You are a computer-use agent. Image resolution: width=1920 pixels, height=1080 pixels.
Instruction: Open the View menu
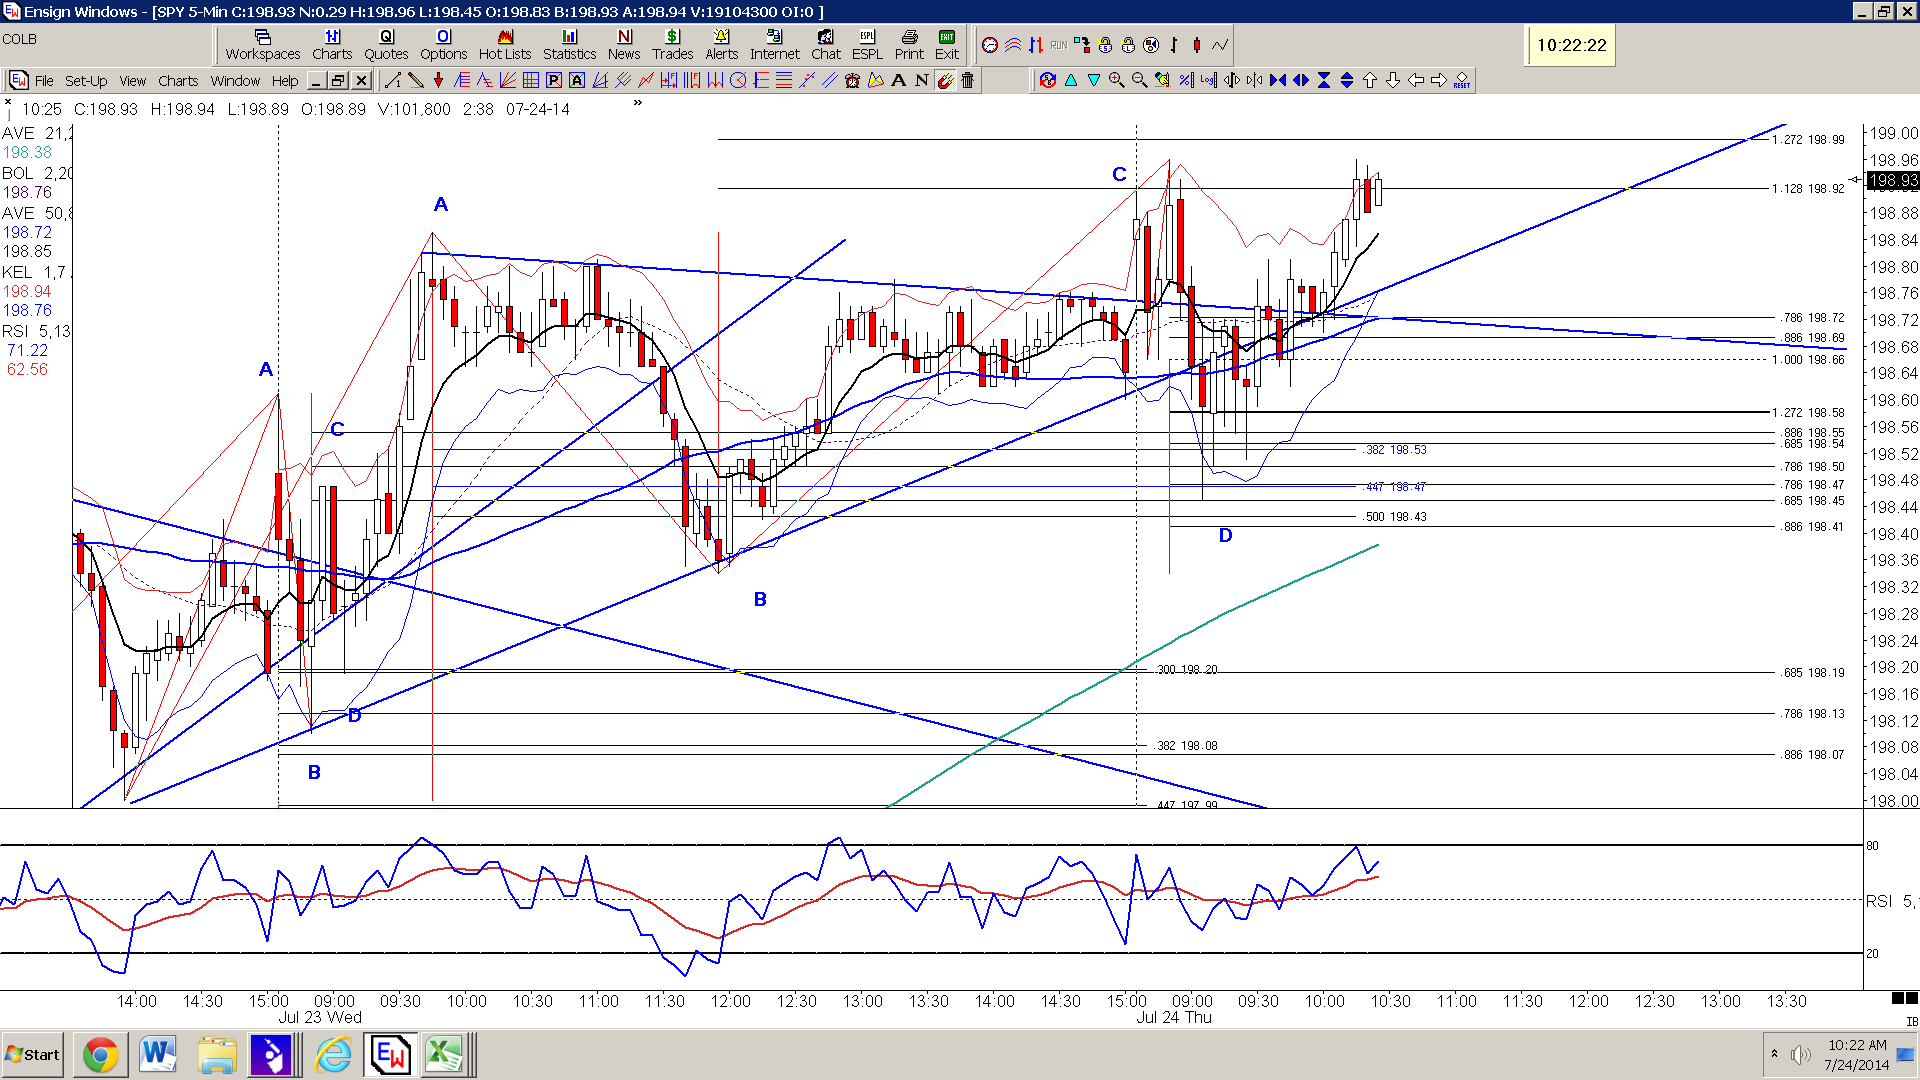pos(133,81)
